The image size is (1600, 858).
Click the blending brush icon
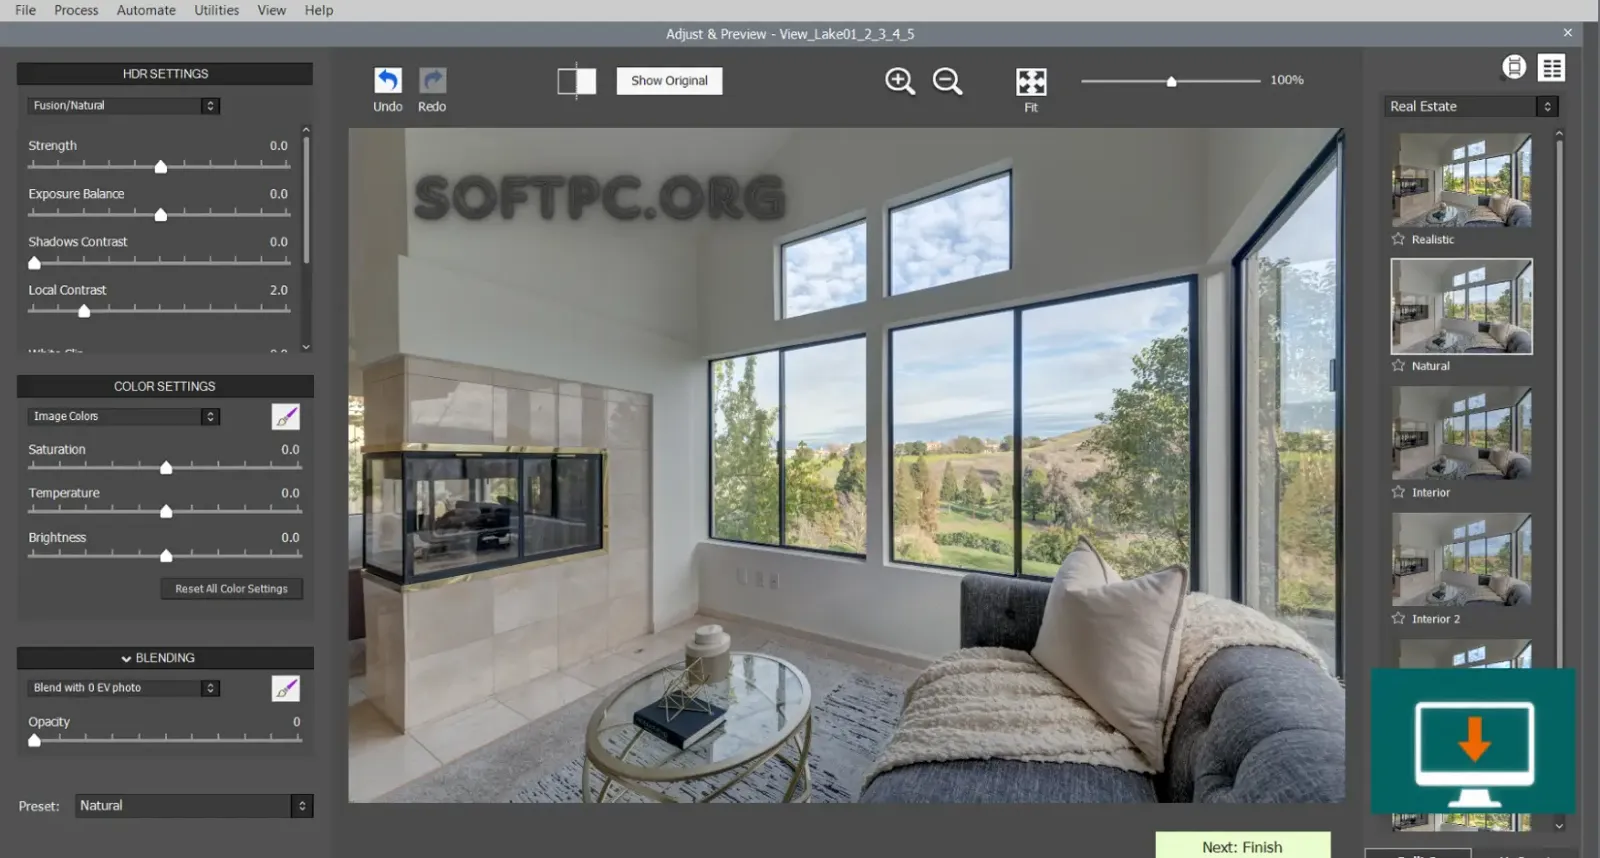pyautogui.click(x=286, y=688)
